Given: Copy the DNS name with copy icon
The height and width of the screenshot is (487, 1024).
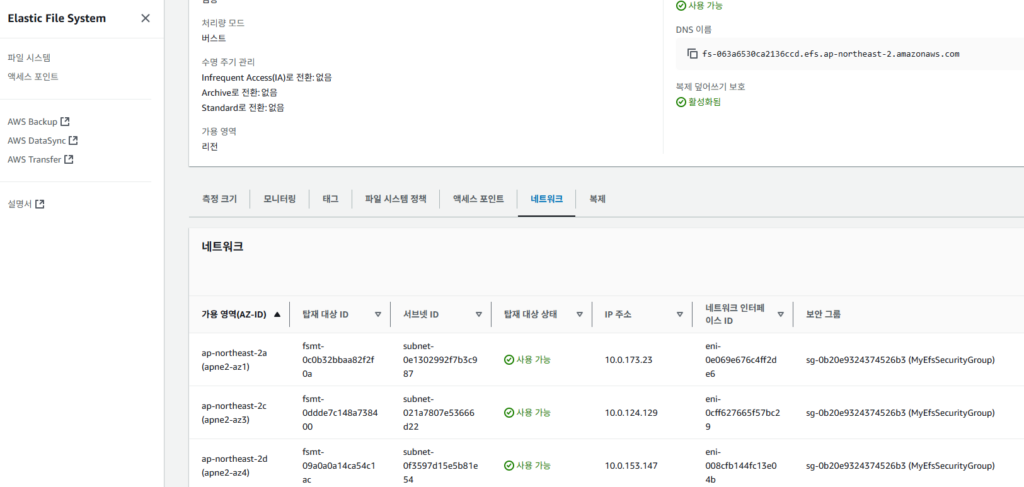Looking at the screenshot, I should click(692, 54).
